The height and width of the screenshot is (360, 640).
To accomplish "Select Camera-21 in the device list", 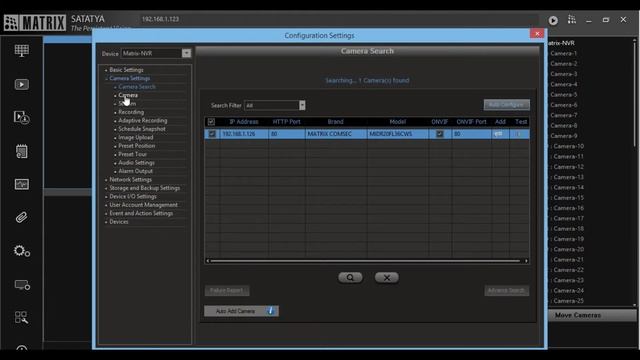I will pyautogui.click(x=569, y=260).
